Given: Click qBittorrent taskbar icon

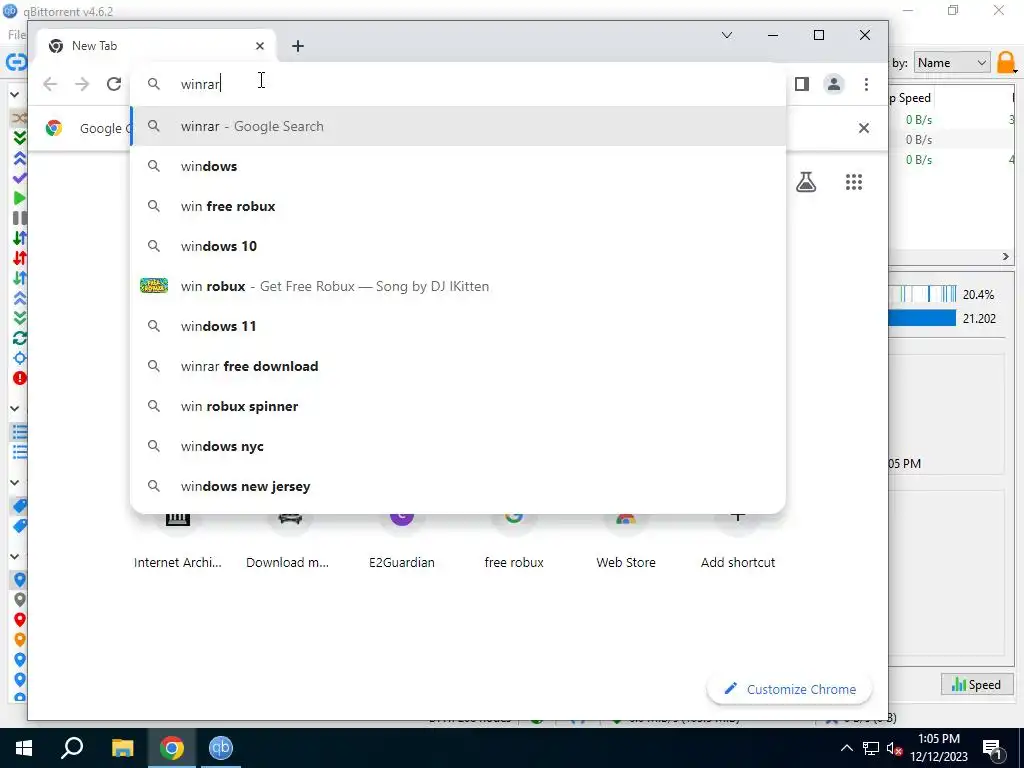Looking at the screenshot, I should (221, 748).
